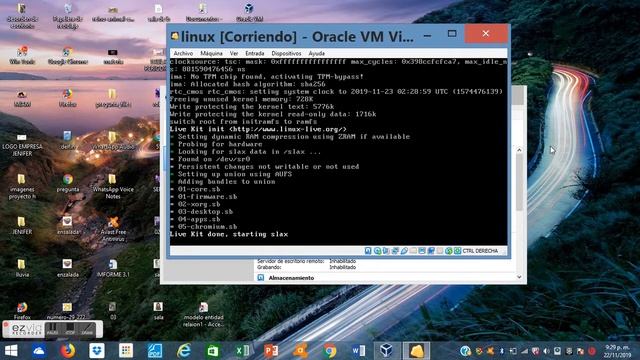Select the pregunta Chrome shortcut on the desktop

pos(68,183)
